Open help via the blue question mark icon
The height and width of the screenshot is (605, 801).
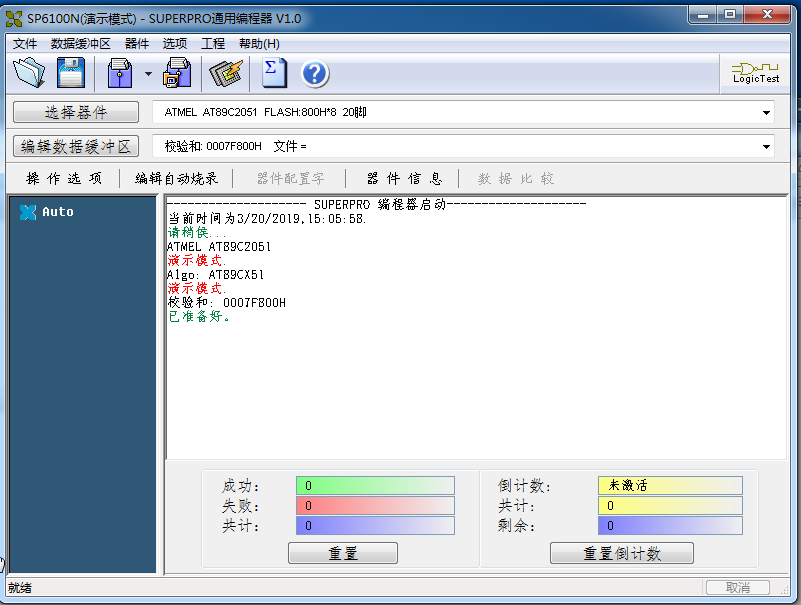(315, 74)
